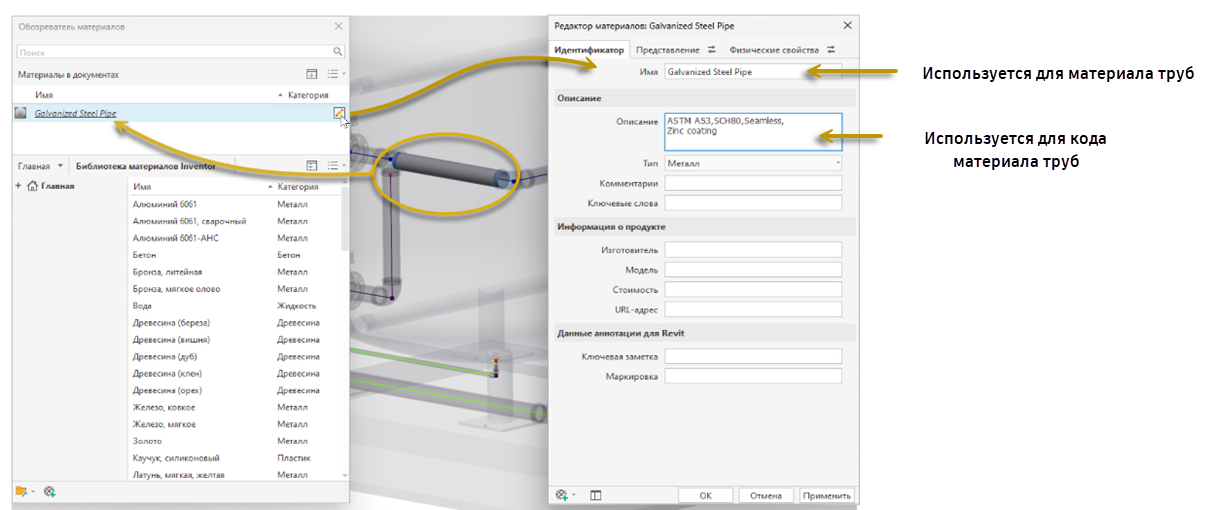The image size is (1208, 510).
Task: Select Древесина (орех) material
Action: click(235, 390)
